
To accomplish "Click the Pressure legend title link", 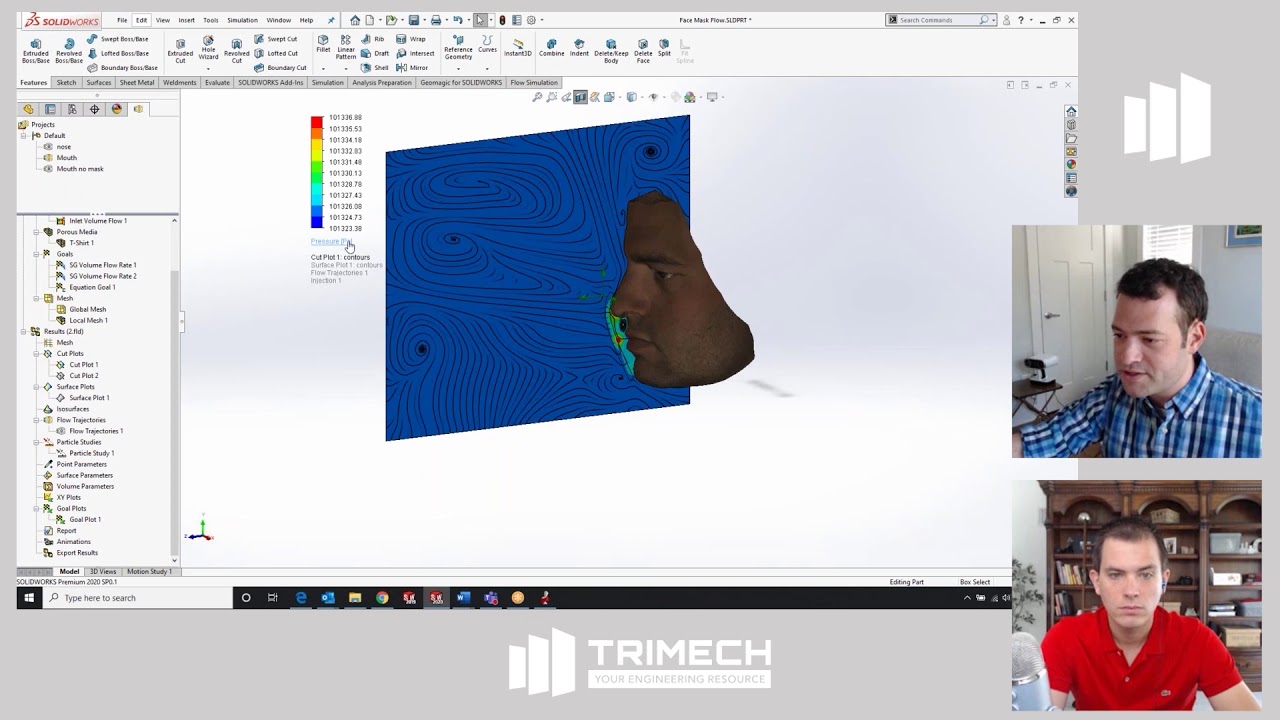I will pyautogui.click(x=330, y=242).
